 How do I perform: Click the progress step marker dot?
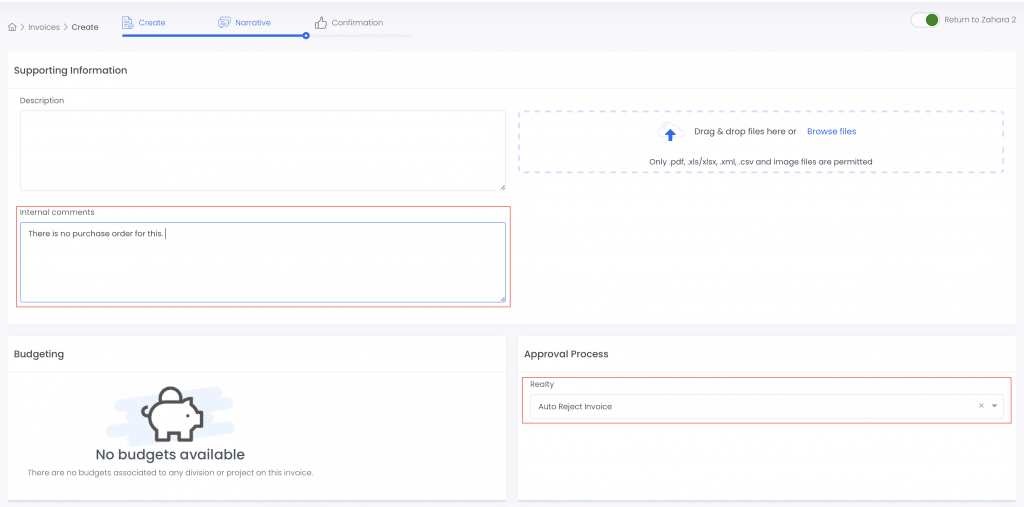coord(306,35)
